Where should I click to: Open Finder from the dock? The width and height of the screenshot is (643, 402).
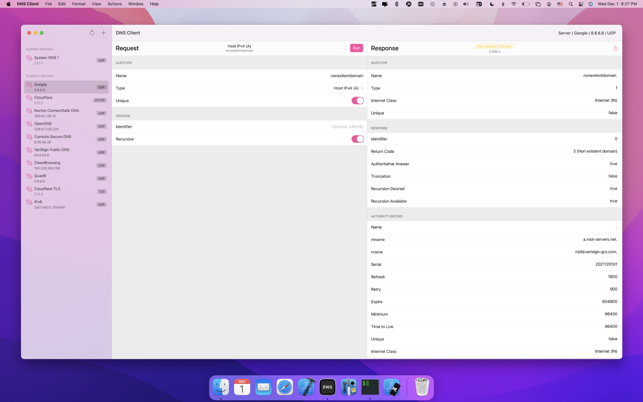pos(221,387)
